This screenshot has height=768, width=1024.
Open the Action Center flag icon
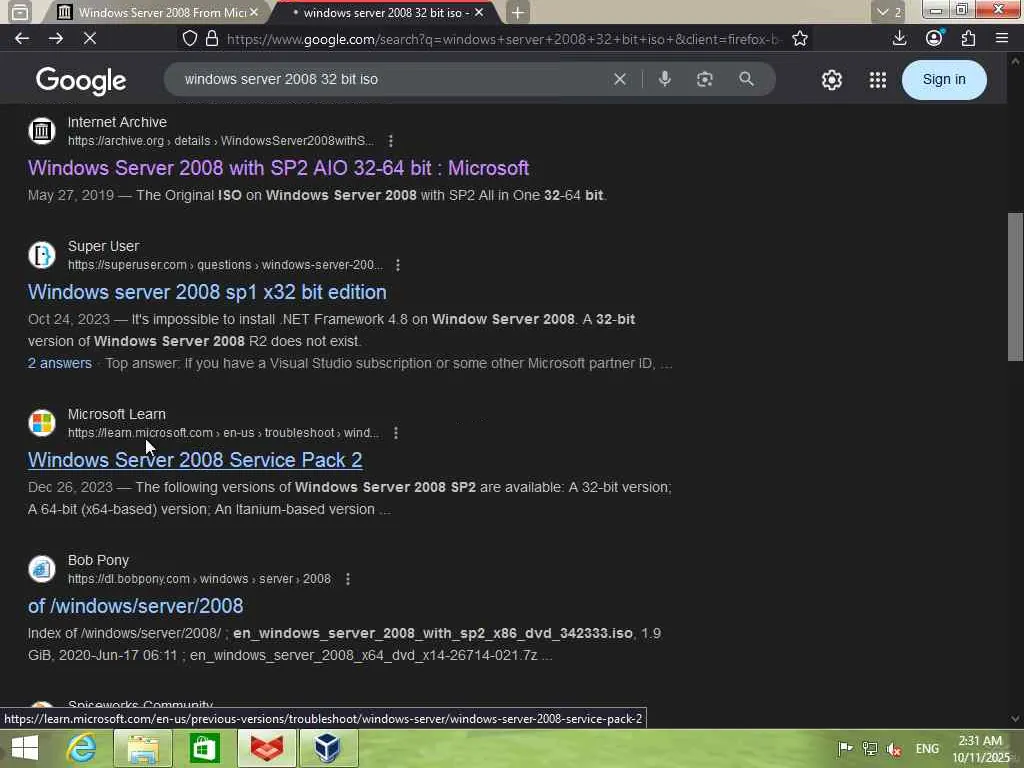(845, 748)
